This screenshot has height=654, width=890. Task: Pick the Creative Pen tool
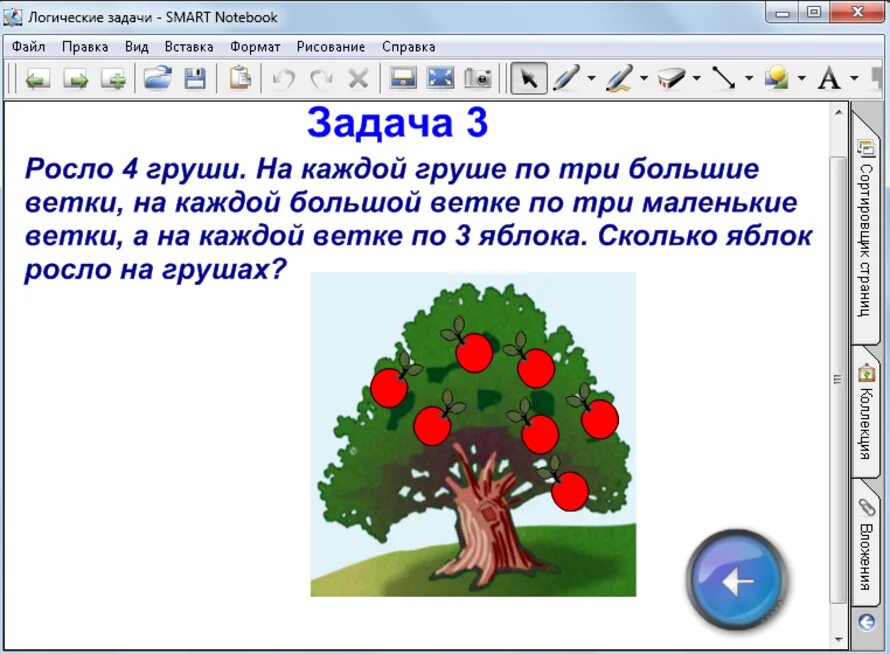click(x=619, y=78)
